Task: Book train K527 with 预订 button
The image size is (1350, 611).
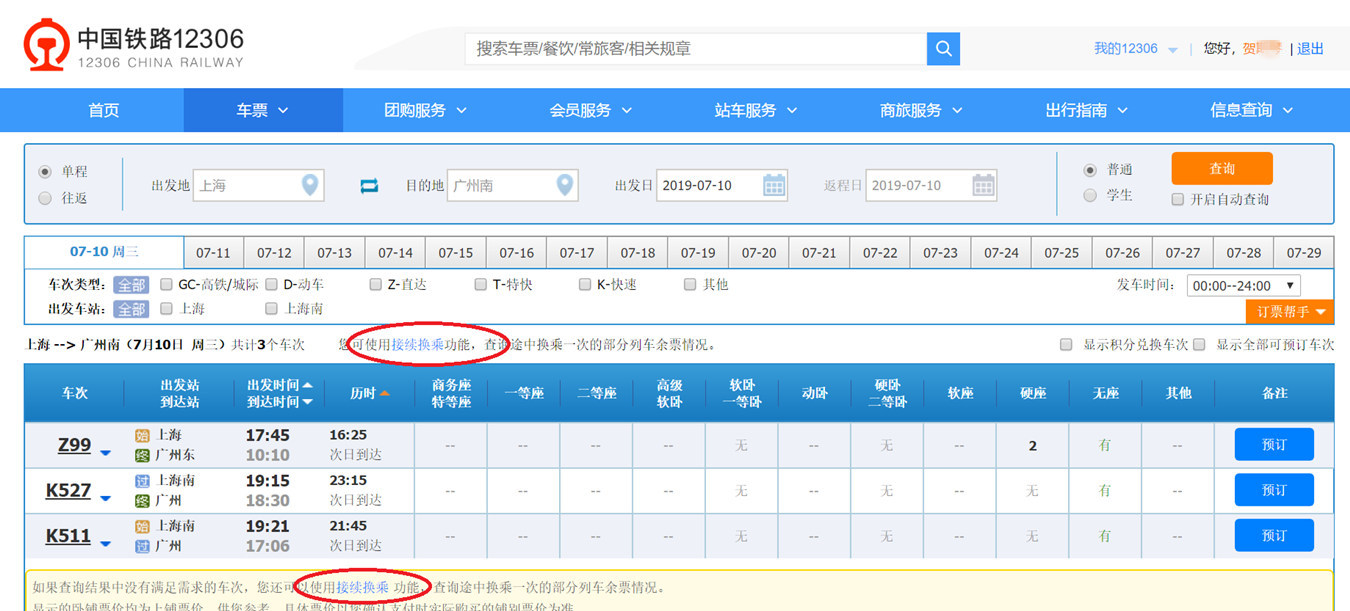Action: (1273, 490)
